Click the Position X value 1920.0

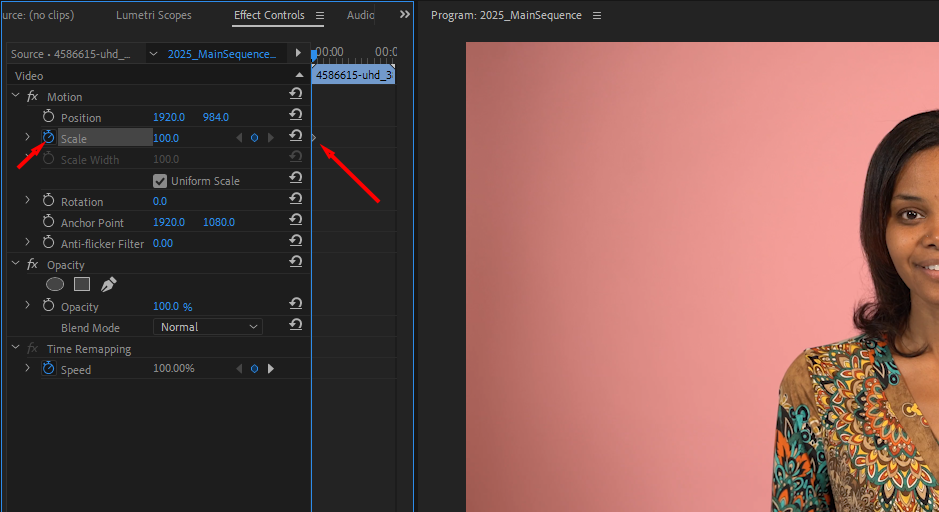coord(169,117)
